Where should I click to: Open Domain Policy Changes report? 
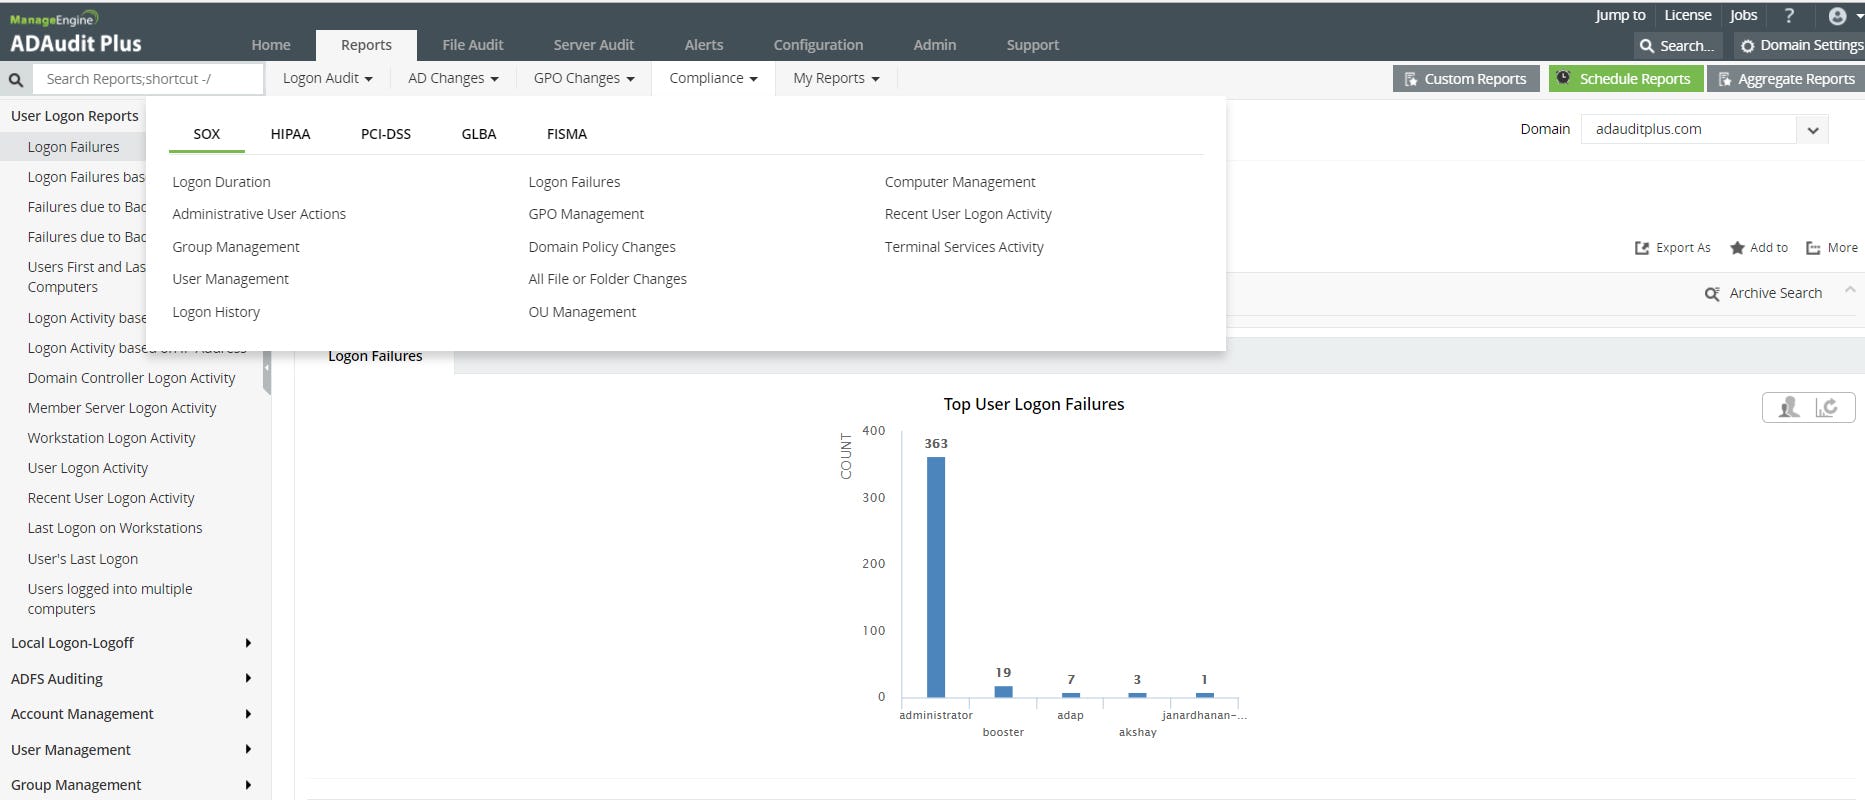tap(602, 247)
